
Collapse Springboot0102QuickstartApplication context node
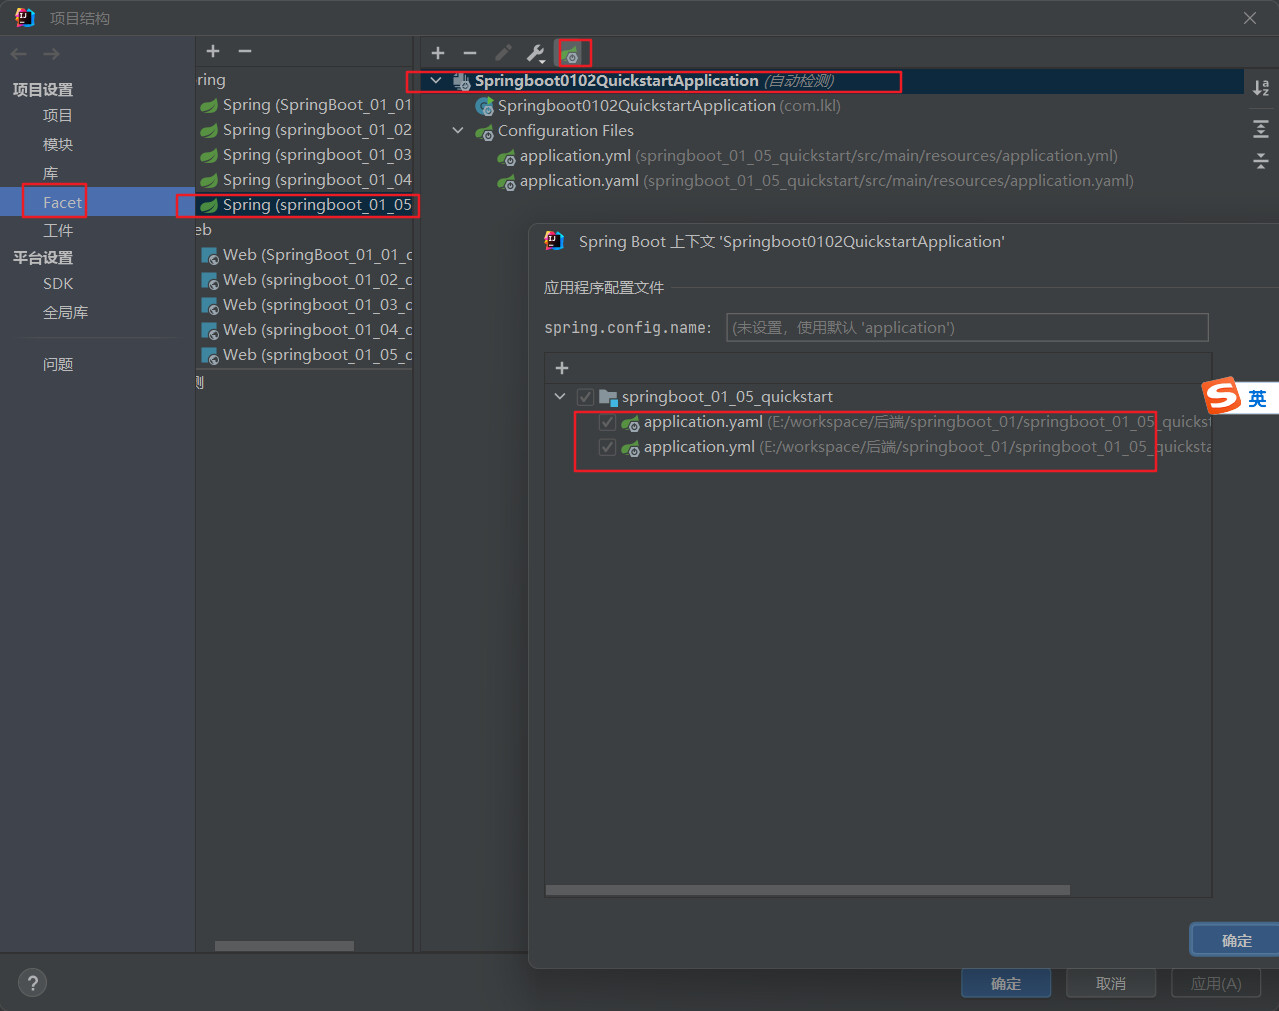coord(436,81)
